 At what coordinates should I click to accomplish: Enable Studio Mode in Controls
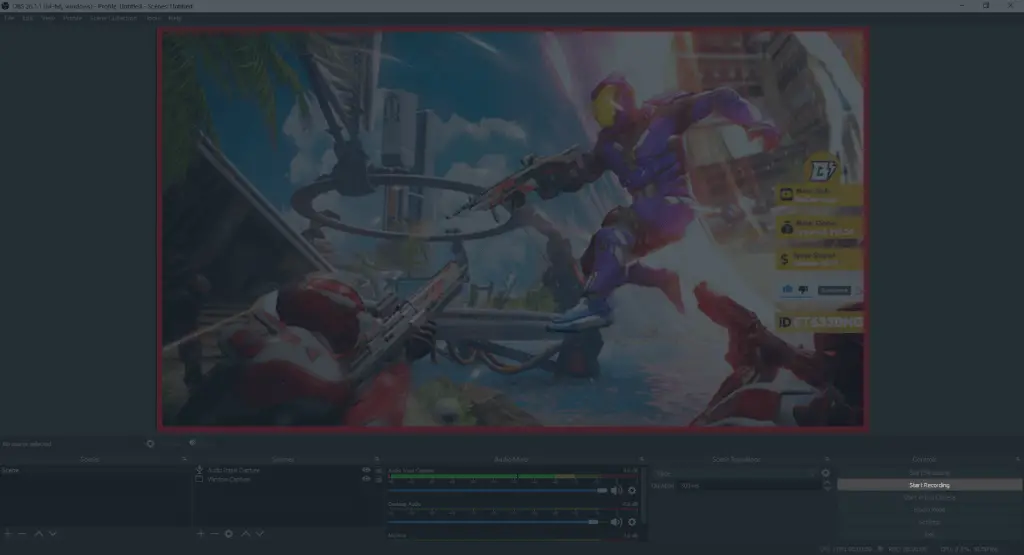coord(929,510)
